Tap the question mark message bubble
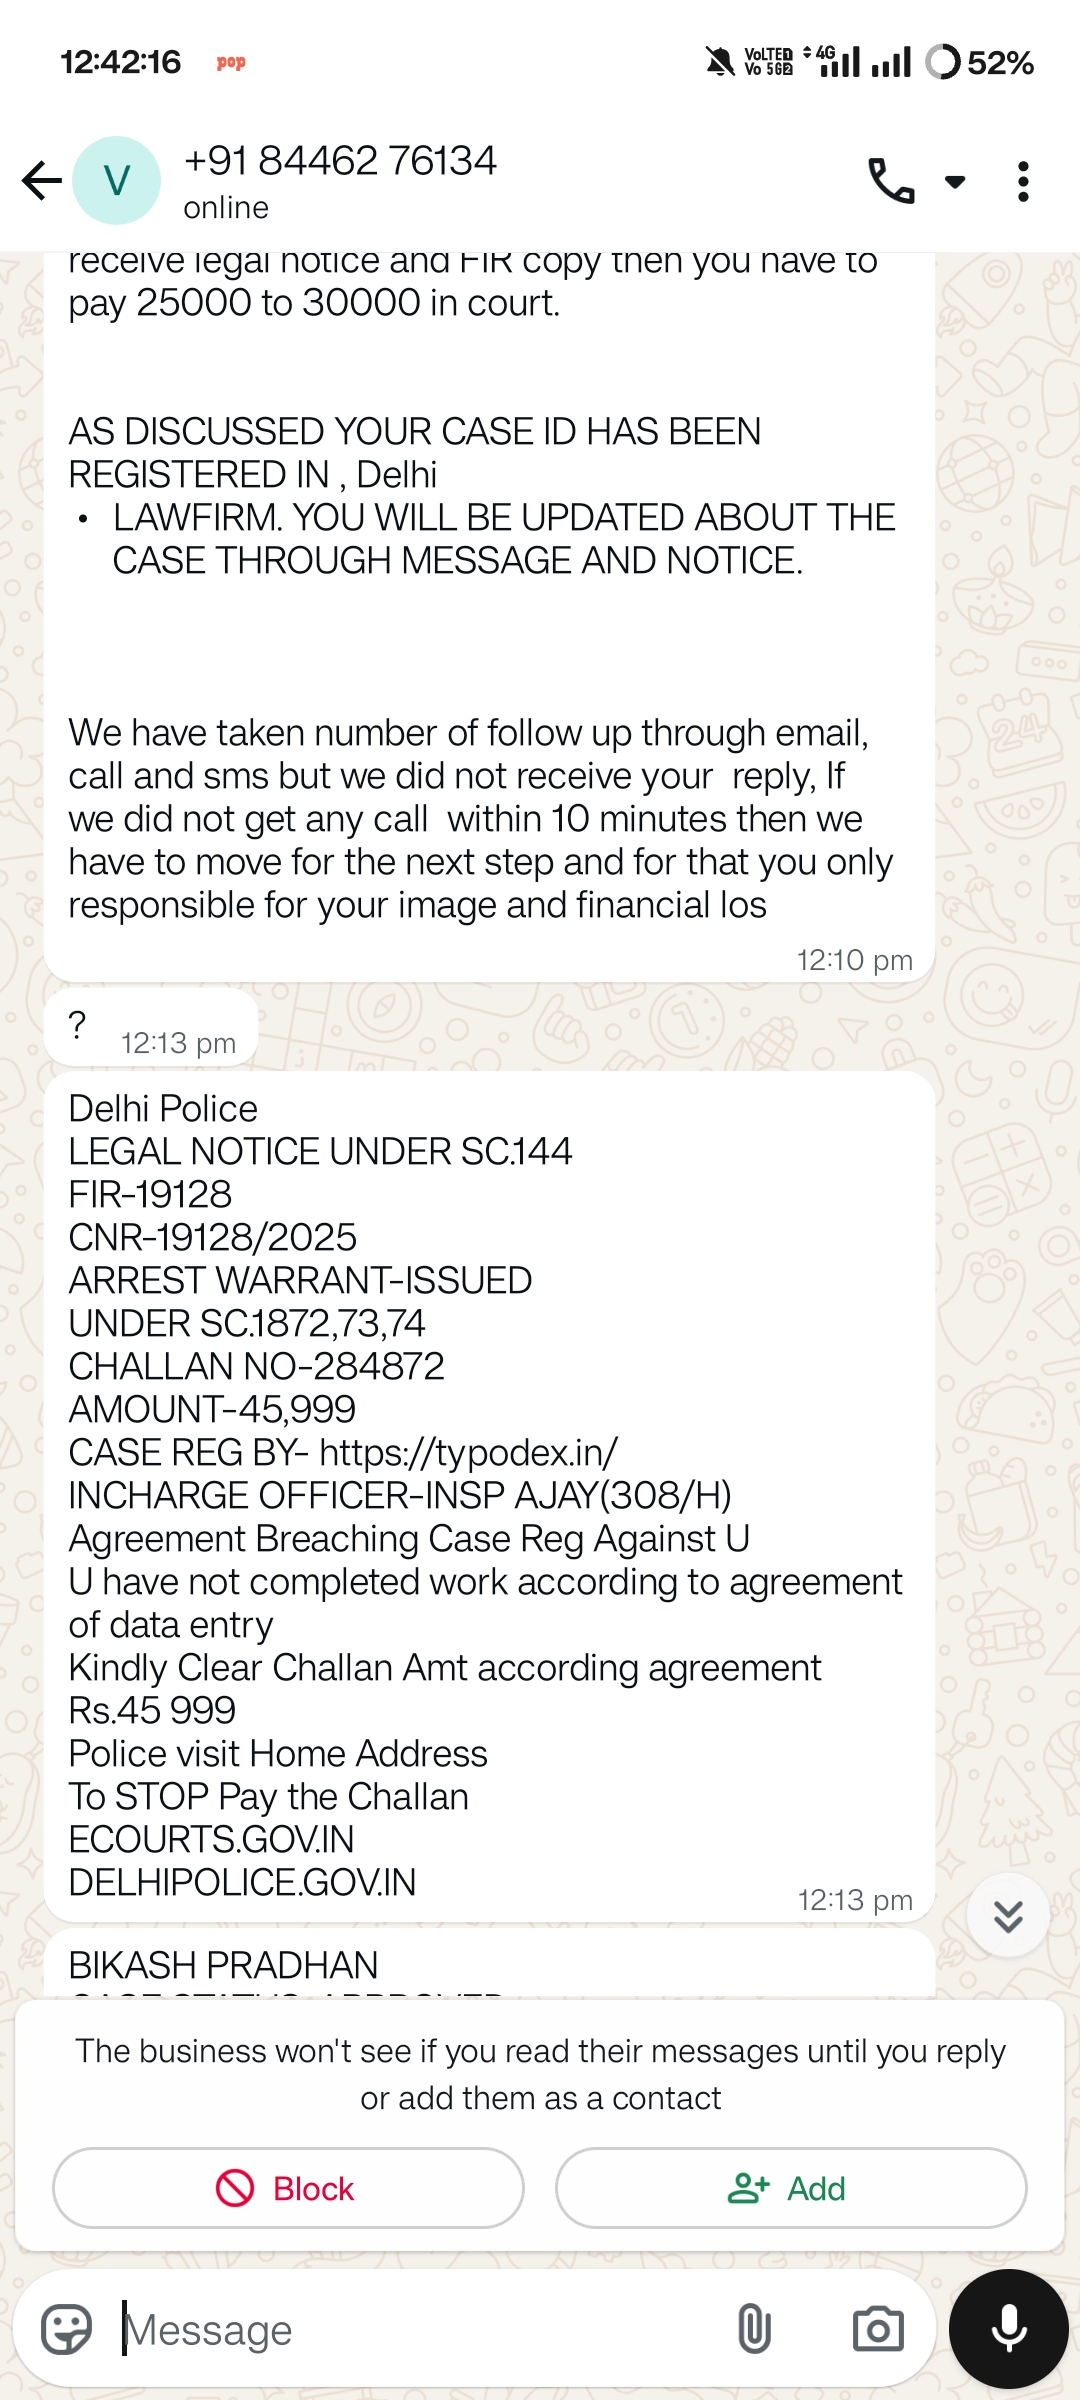The height and width of the screenshot is (2400, 1080). tap(150, 1027)
